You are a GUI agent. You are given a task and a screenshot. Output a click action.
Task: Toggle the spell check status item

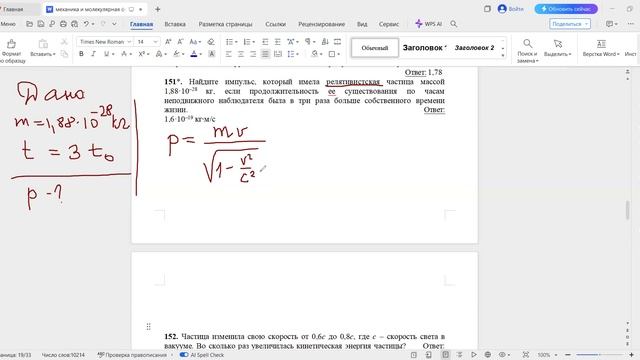132,355
